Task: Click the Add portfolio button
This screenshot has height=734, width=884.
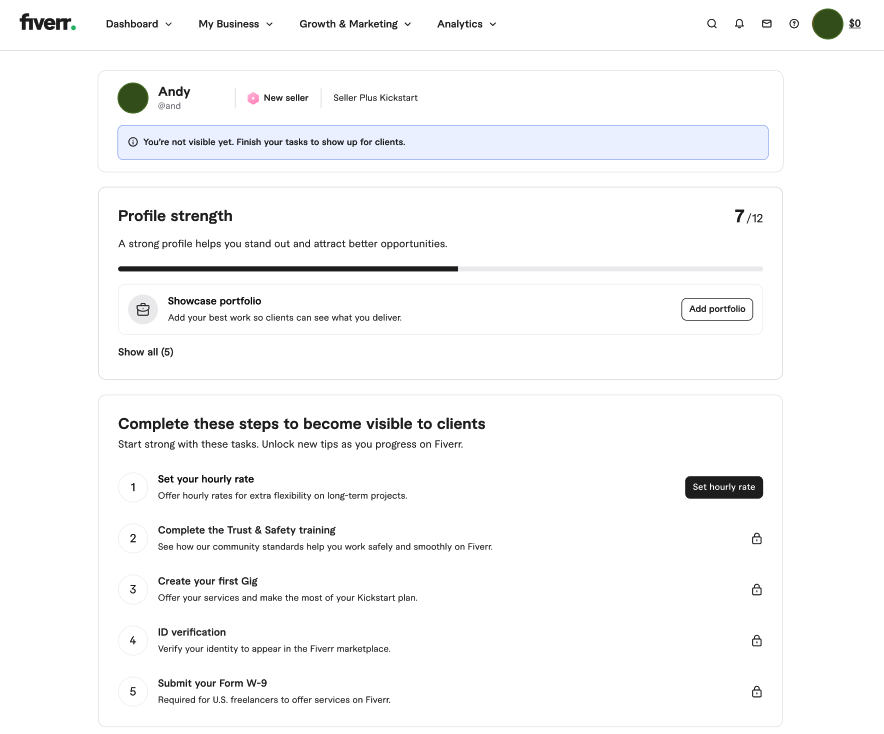Action: (717, 309)
